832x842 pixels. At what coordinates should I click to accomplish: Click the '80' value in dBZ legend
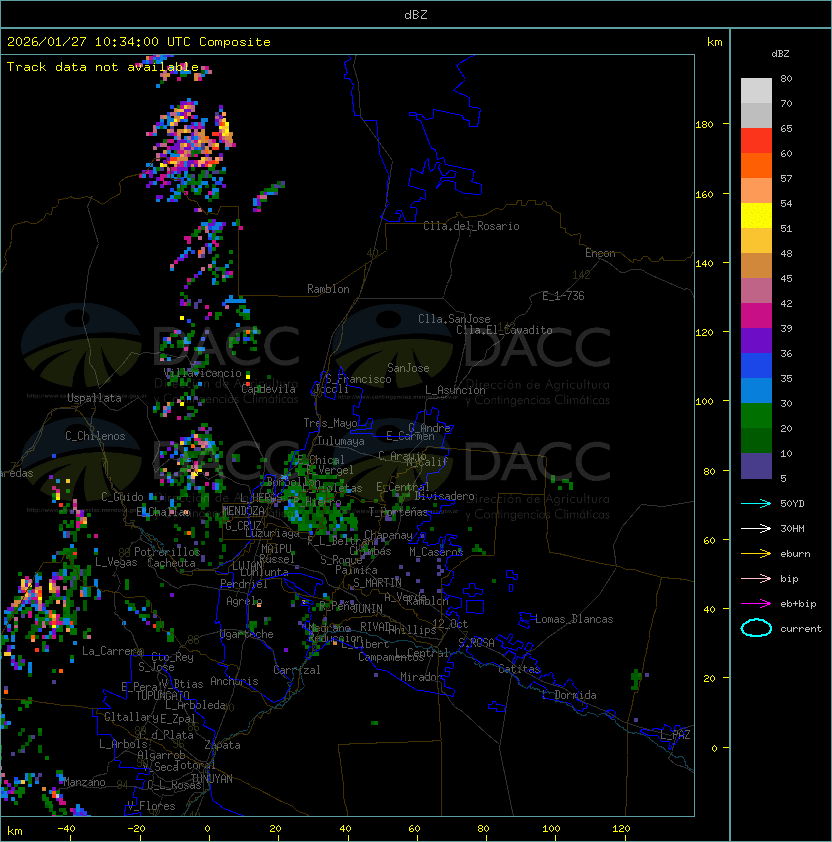[x=786, y=78]
